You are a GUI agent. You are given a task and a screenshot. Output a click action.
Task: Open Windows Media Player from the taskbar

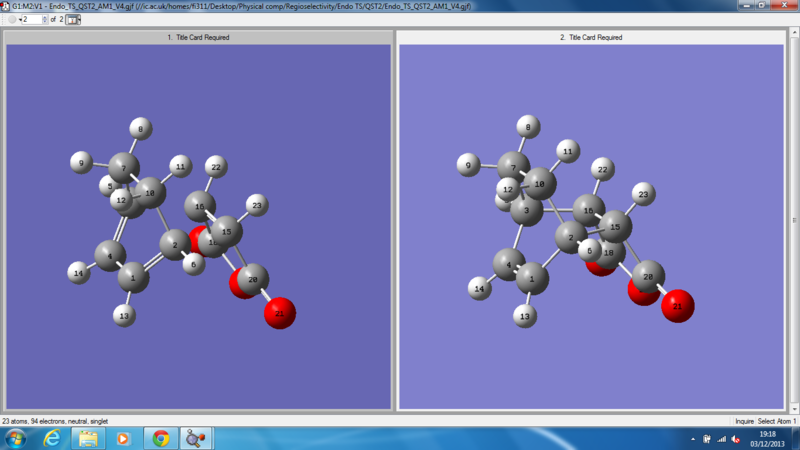point(123,439)
